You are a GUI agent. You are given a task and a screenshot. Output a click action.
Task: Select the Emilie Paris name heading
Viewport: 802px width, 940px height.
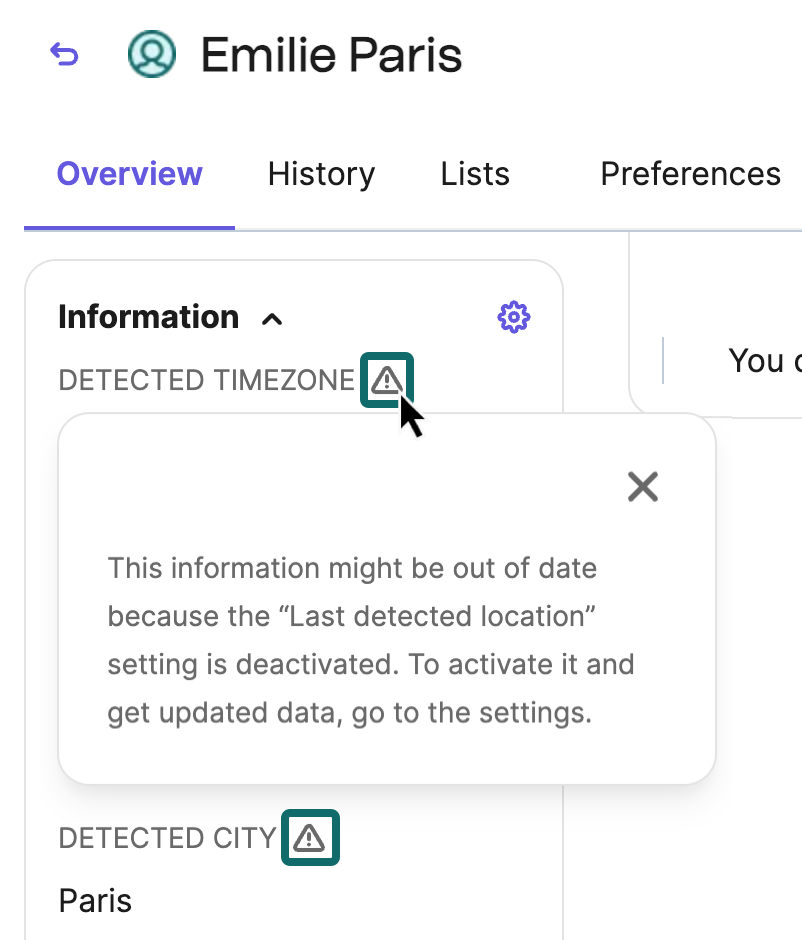[x=331, y=55]
